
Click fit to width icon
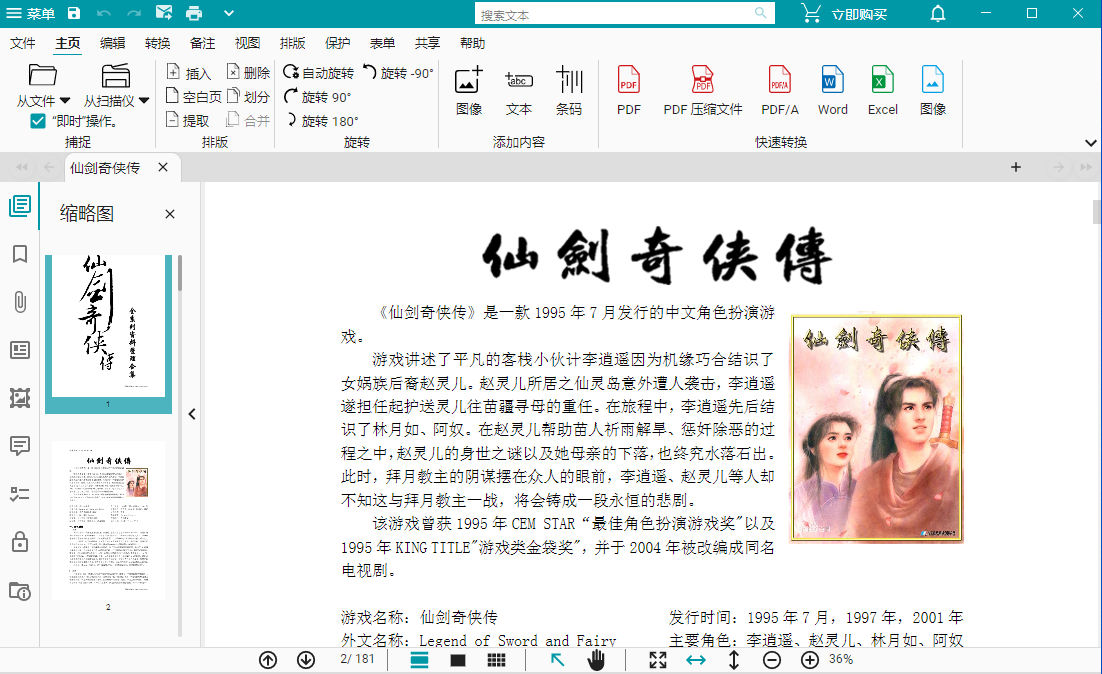click(696, 660)
